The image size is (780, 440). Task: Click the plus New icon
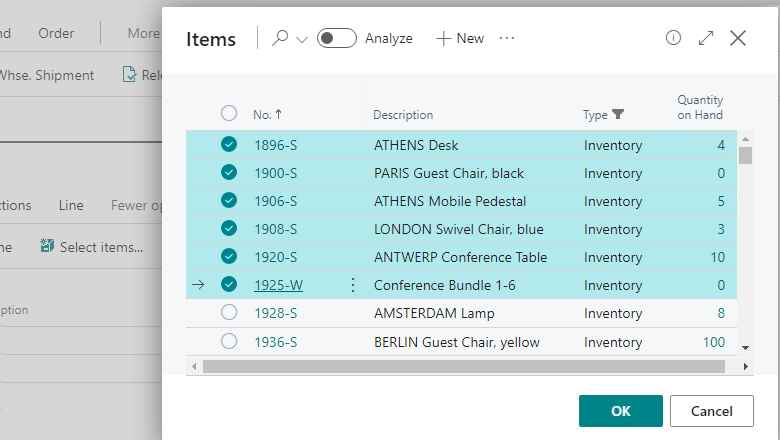click(x=443, y=38)
